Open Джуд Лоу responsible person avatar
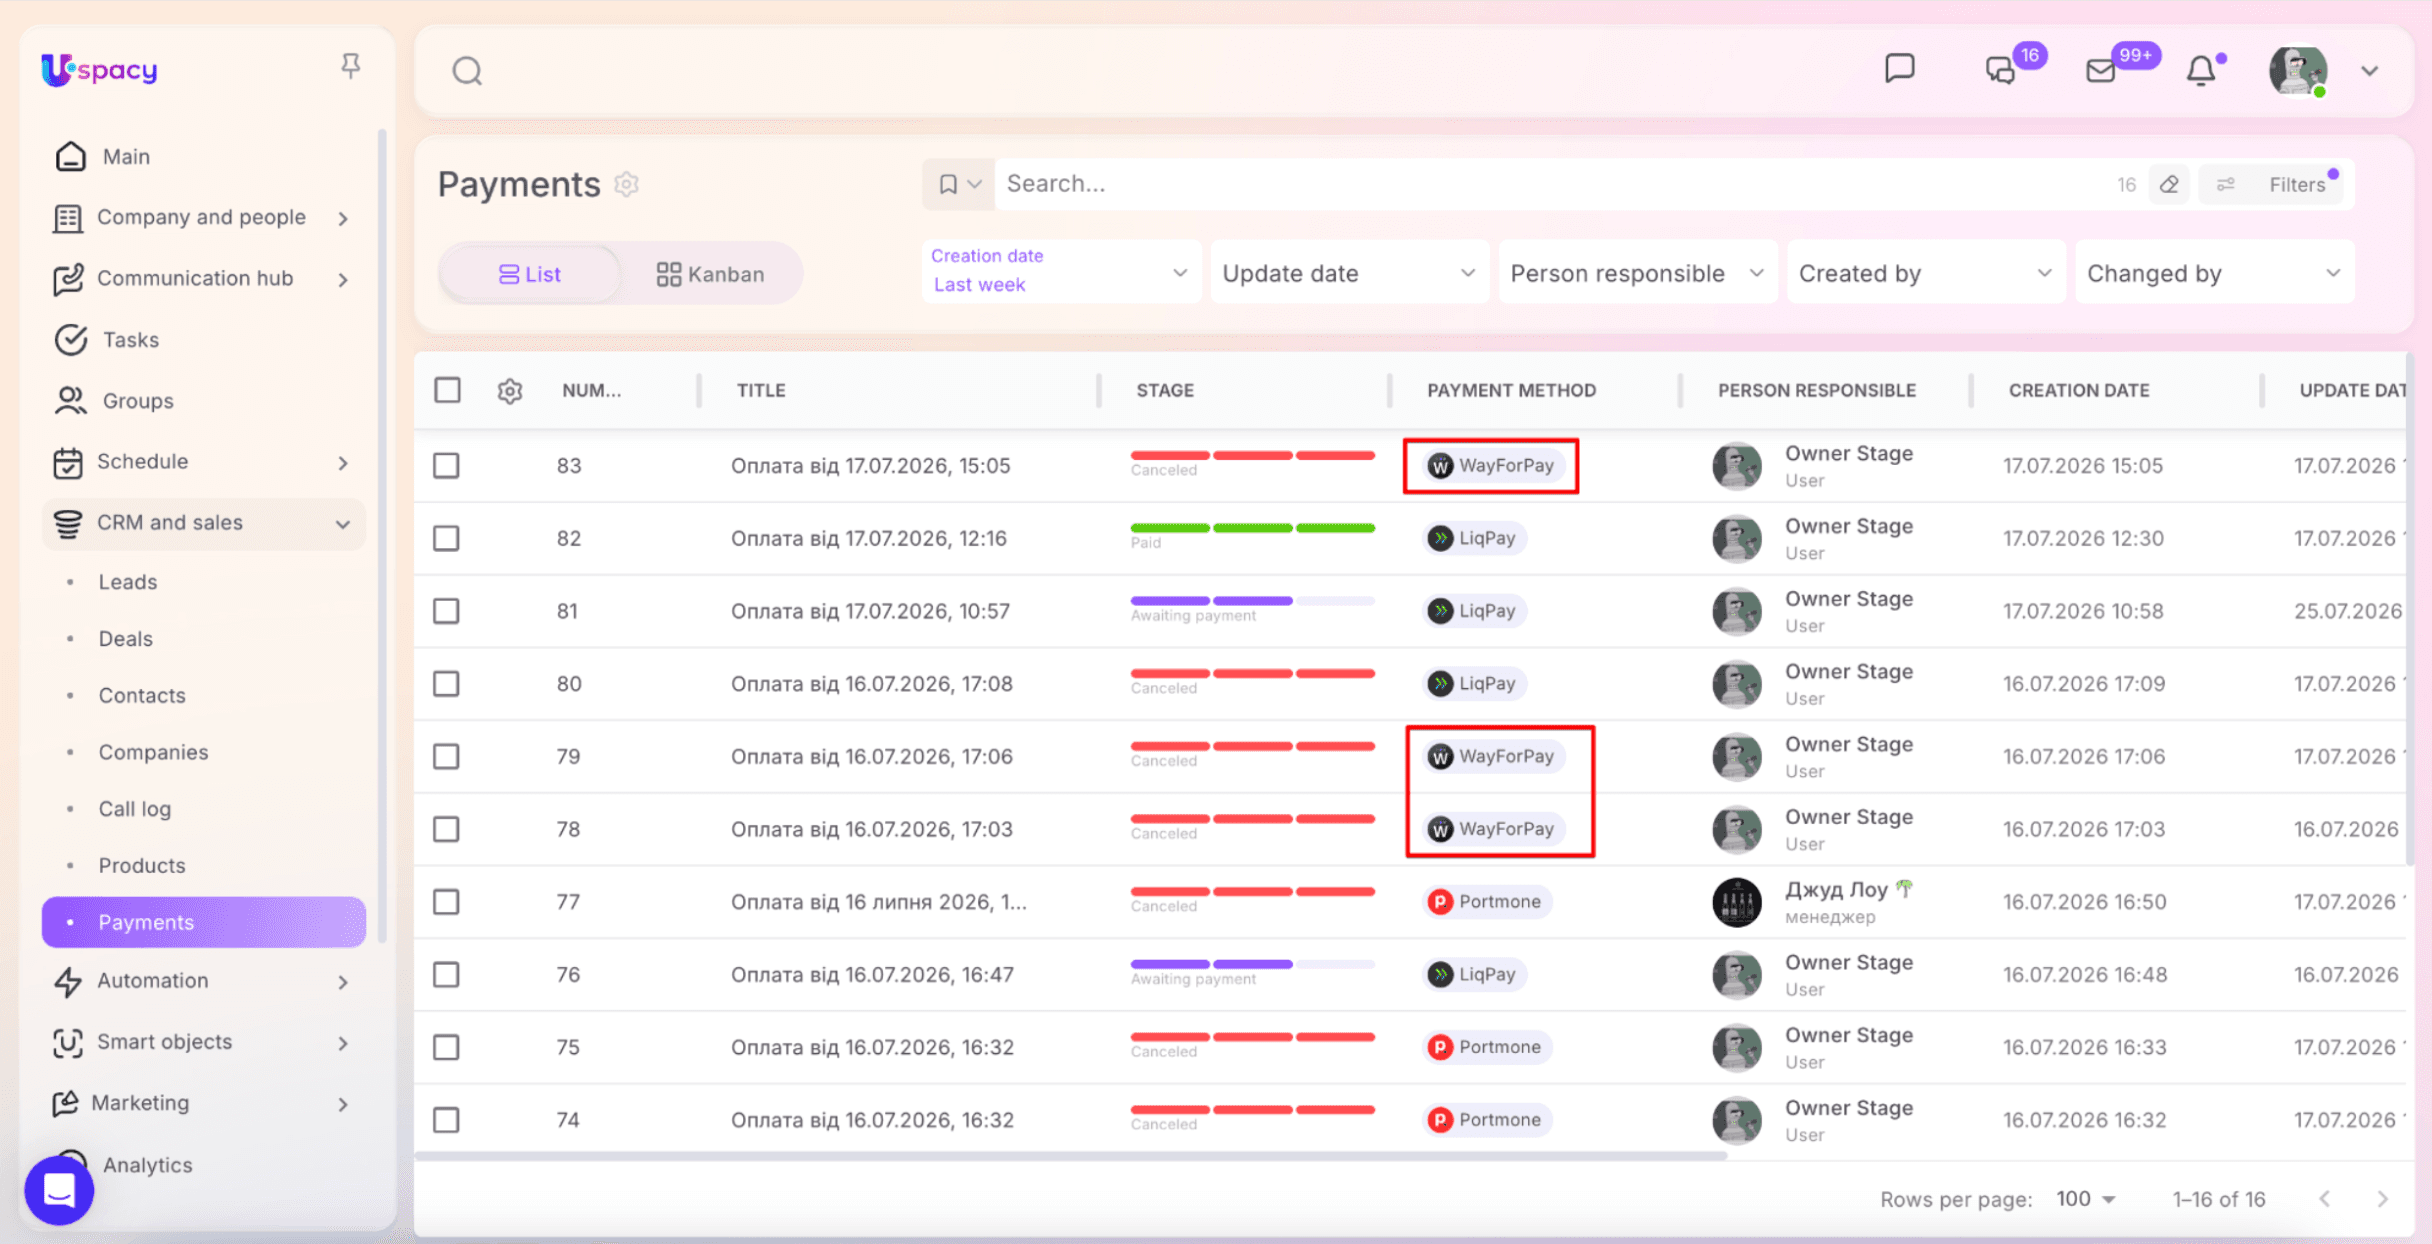Screen dimensions: 2432x1244 [x=1737, y=902]
